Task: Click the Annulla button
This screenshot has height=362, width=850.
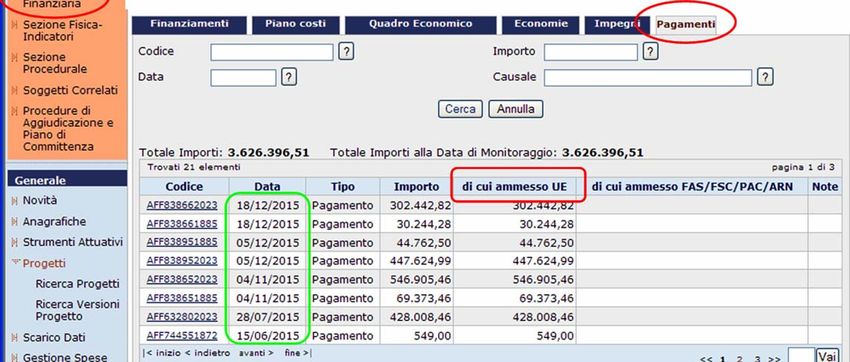Action: pyautogui.click(x=516, y=109)
